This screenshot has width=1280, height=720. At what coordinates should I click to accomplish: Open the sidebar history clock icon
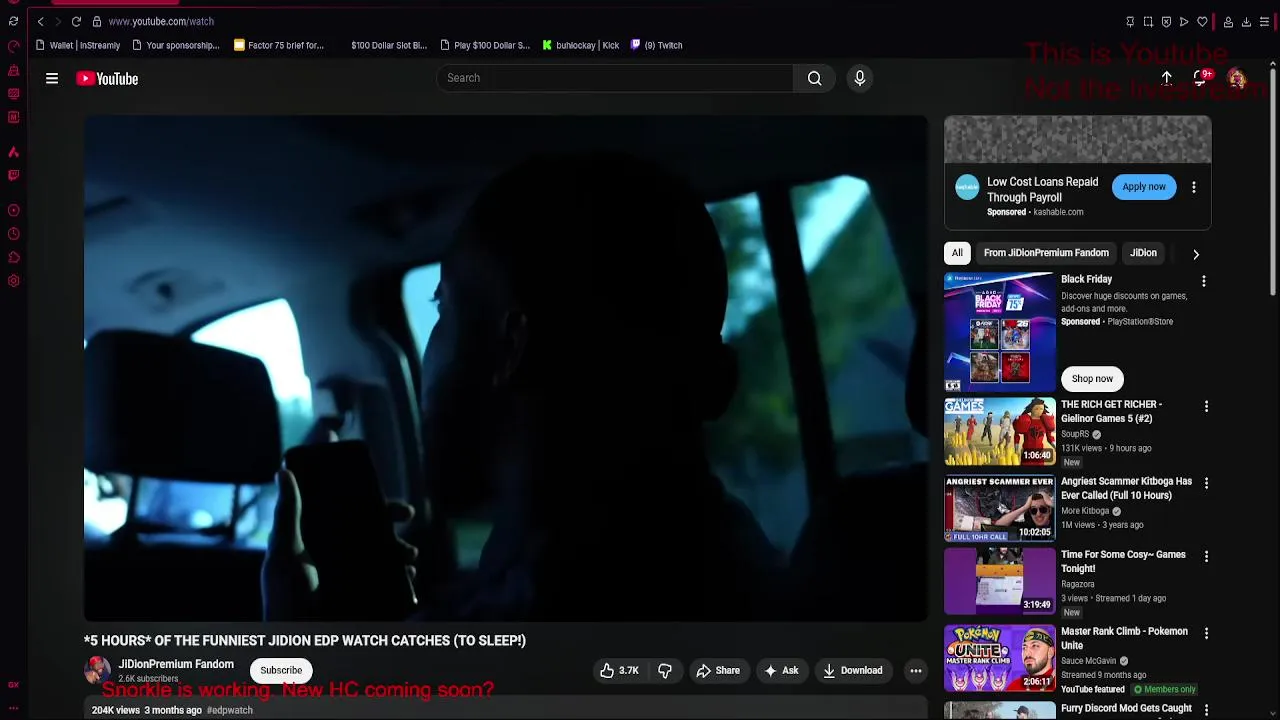coord(13,234)
